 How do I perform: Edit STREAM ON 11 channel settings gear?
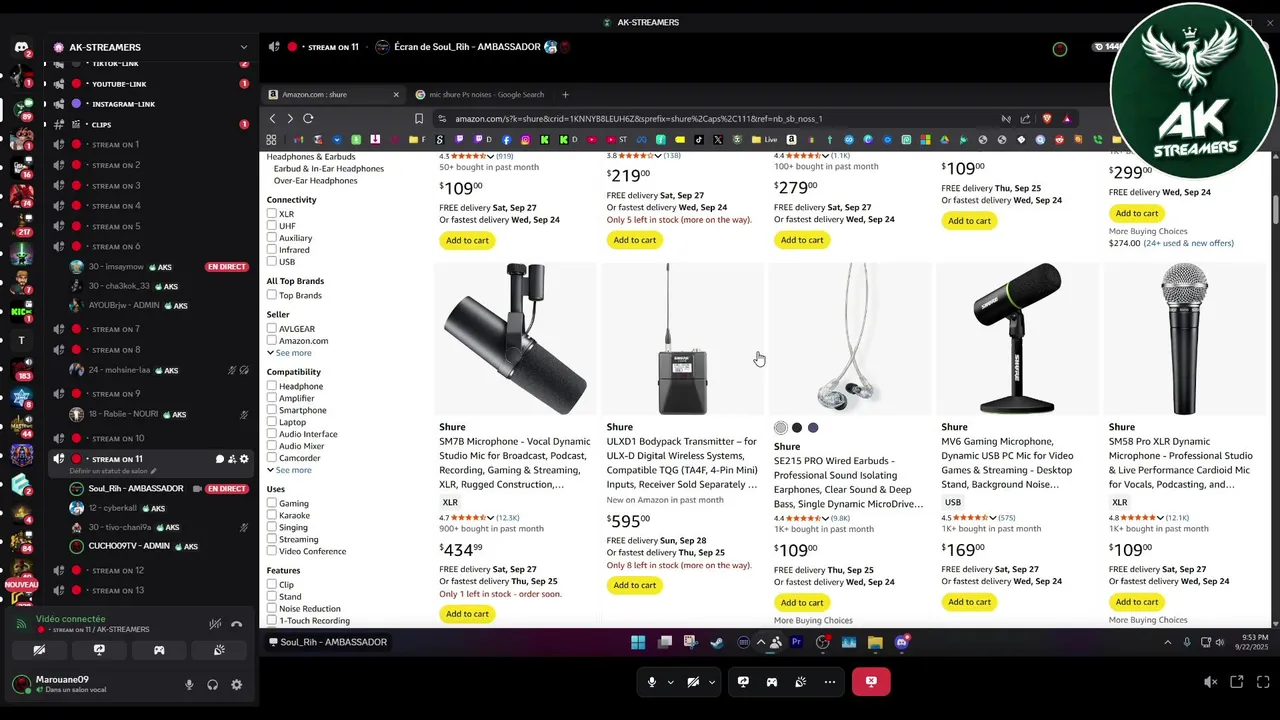[x=244, y=459]
